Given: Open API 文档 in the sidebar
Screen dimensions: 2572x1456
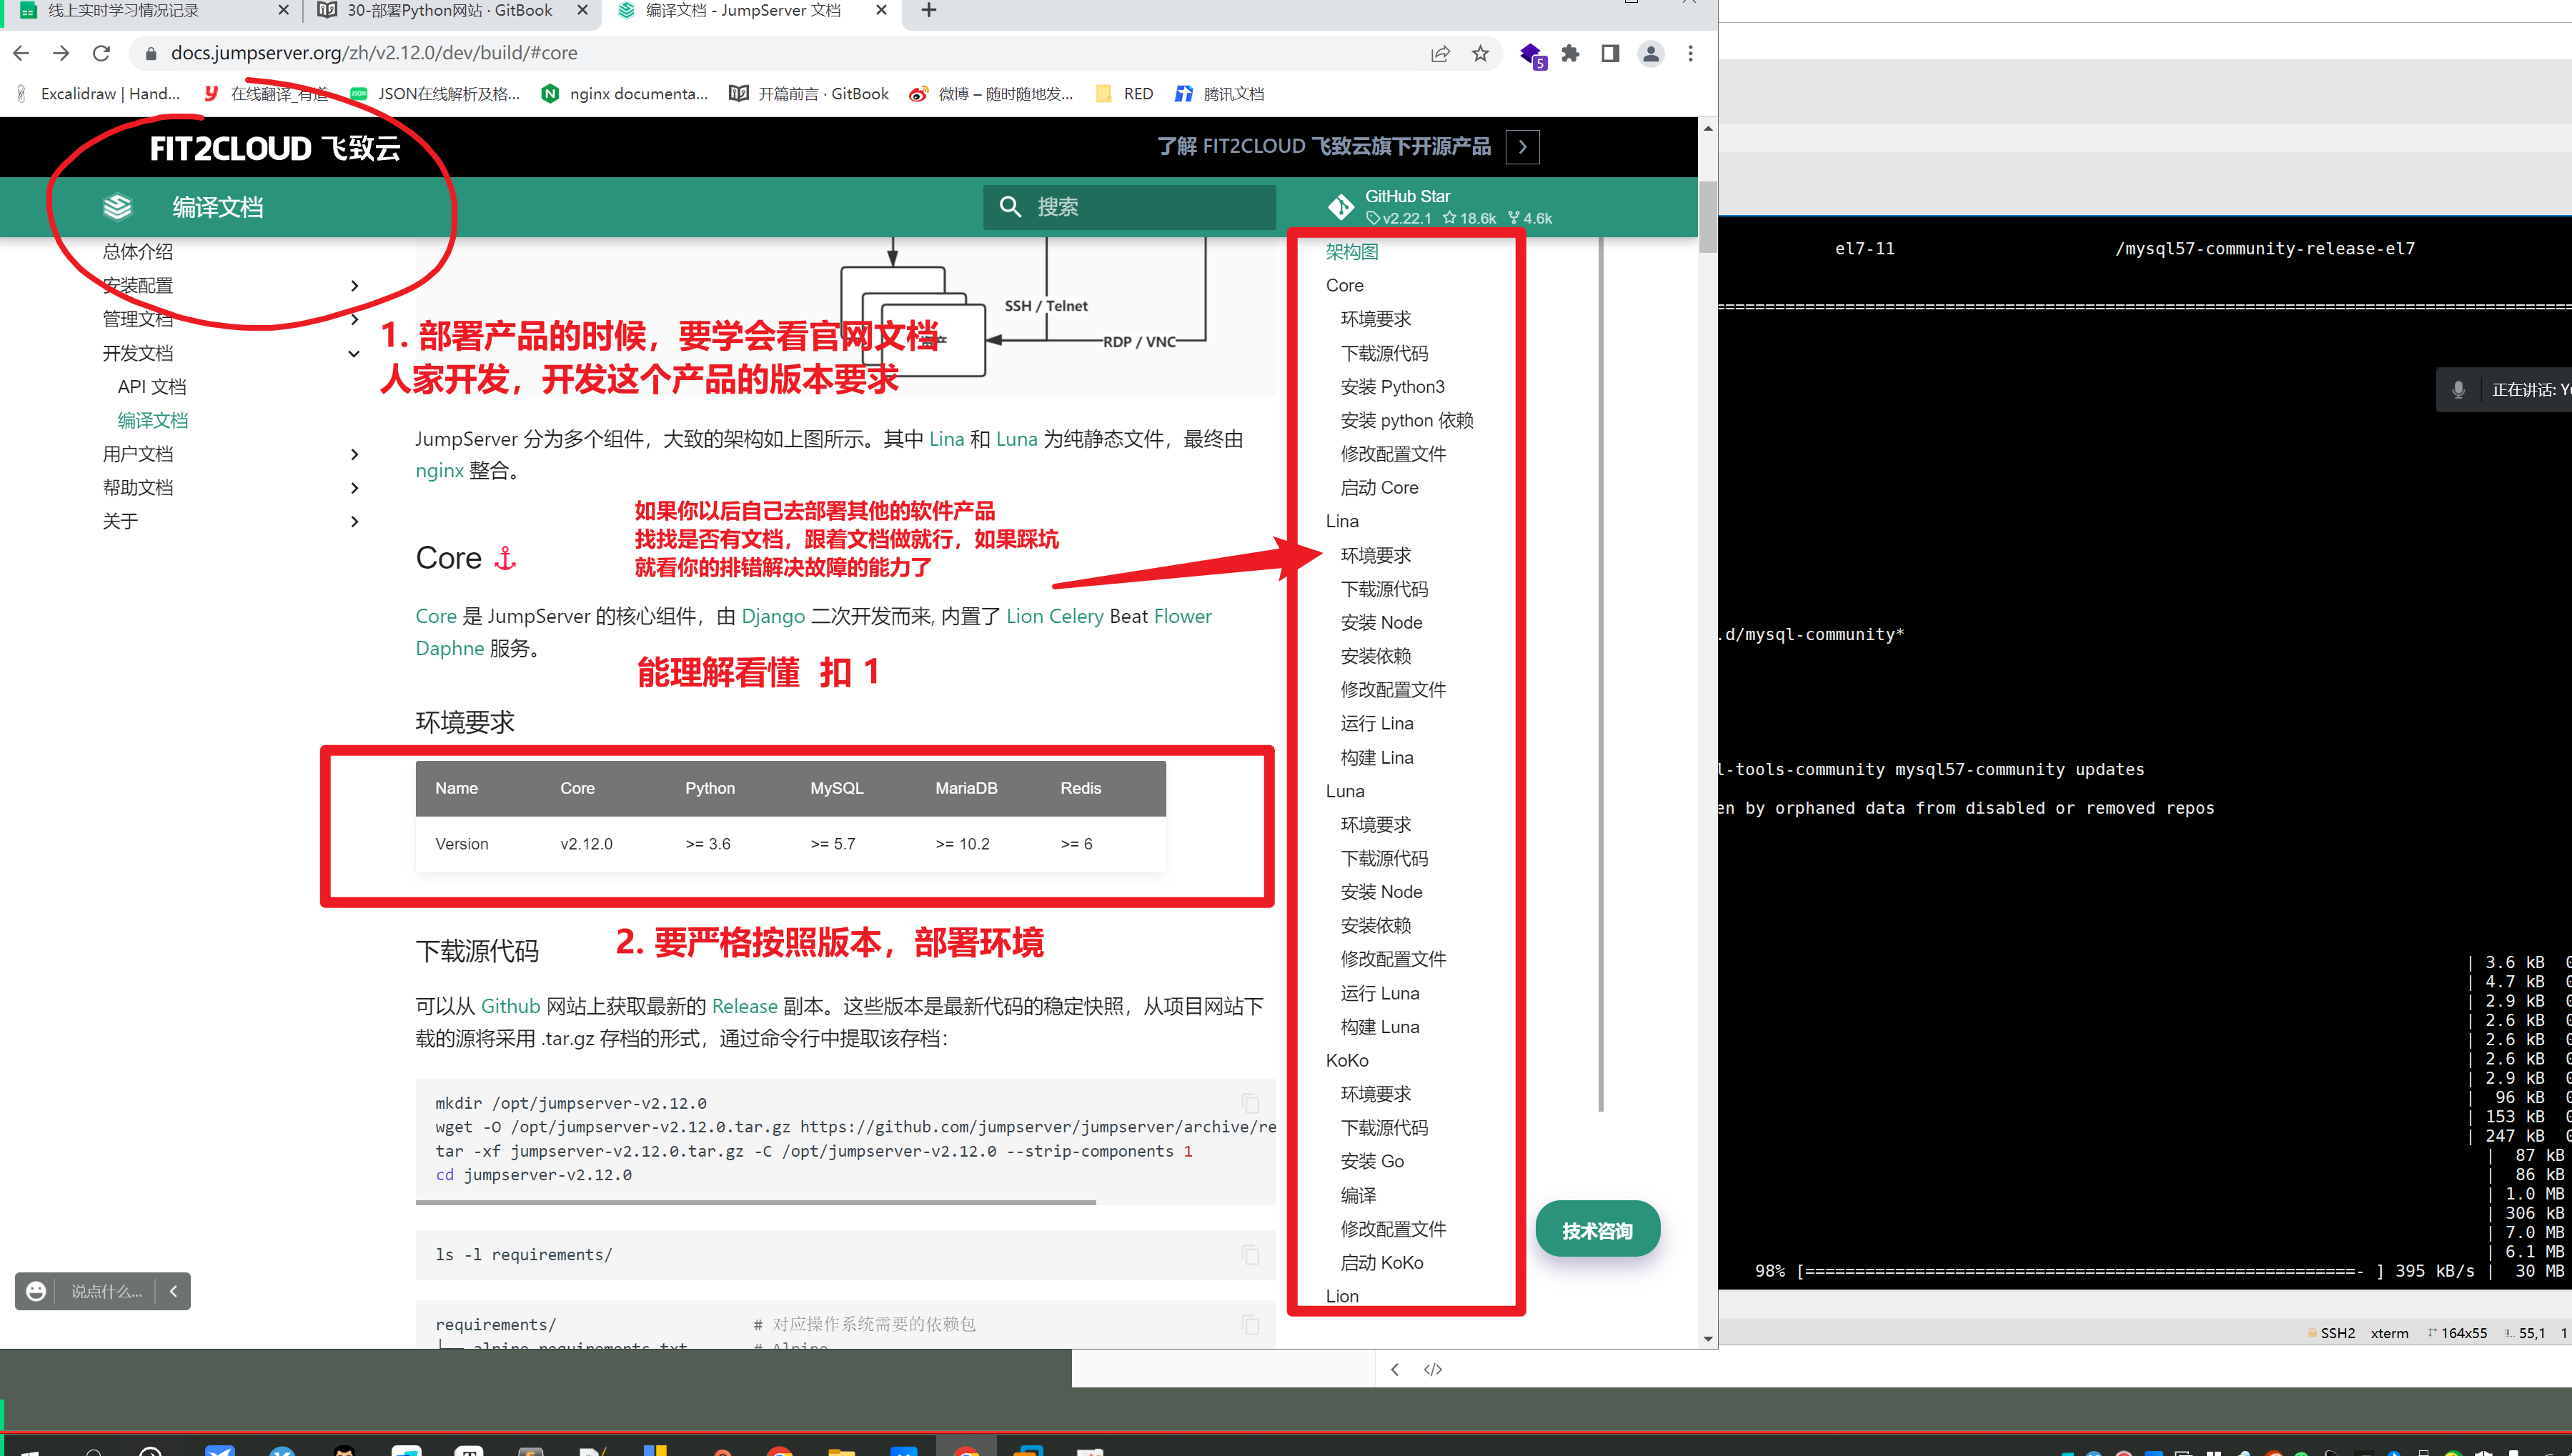Looking at the screenshot, I should [152, 387].
